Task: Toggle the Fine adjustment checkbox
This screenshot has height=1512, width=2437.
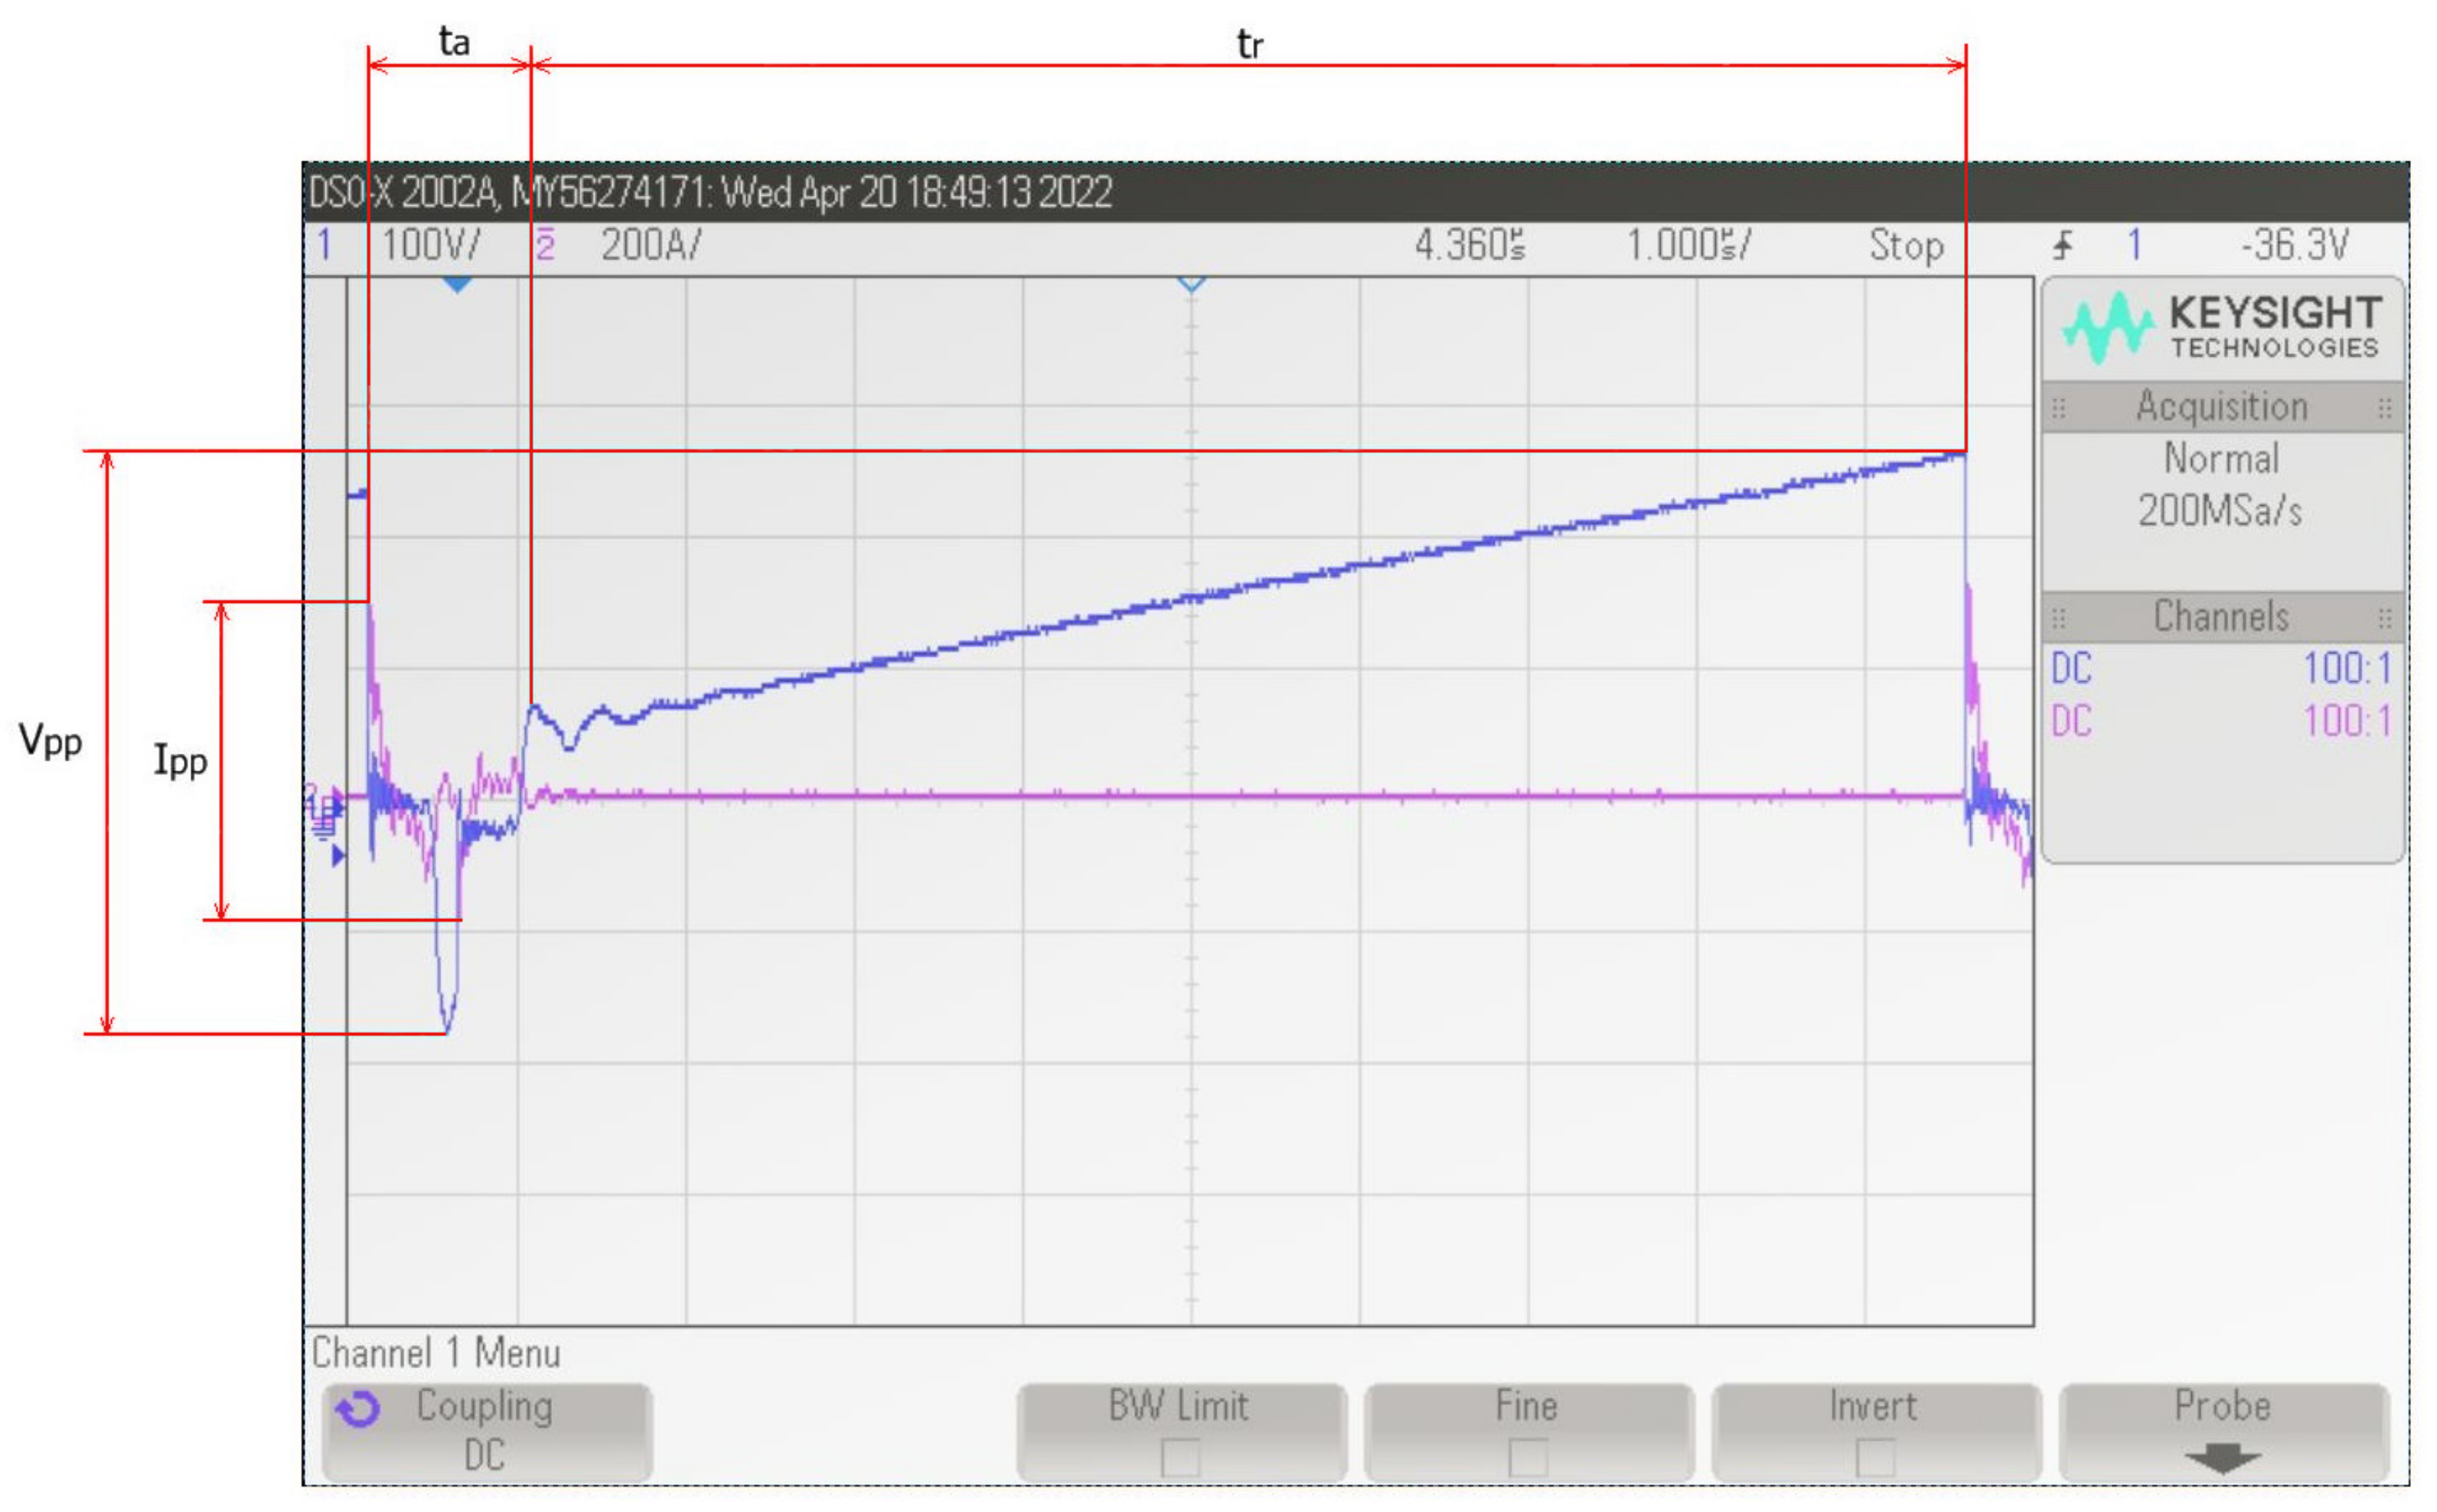Action: click(1527, 1457)
